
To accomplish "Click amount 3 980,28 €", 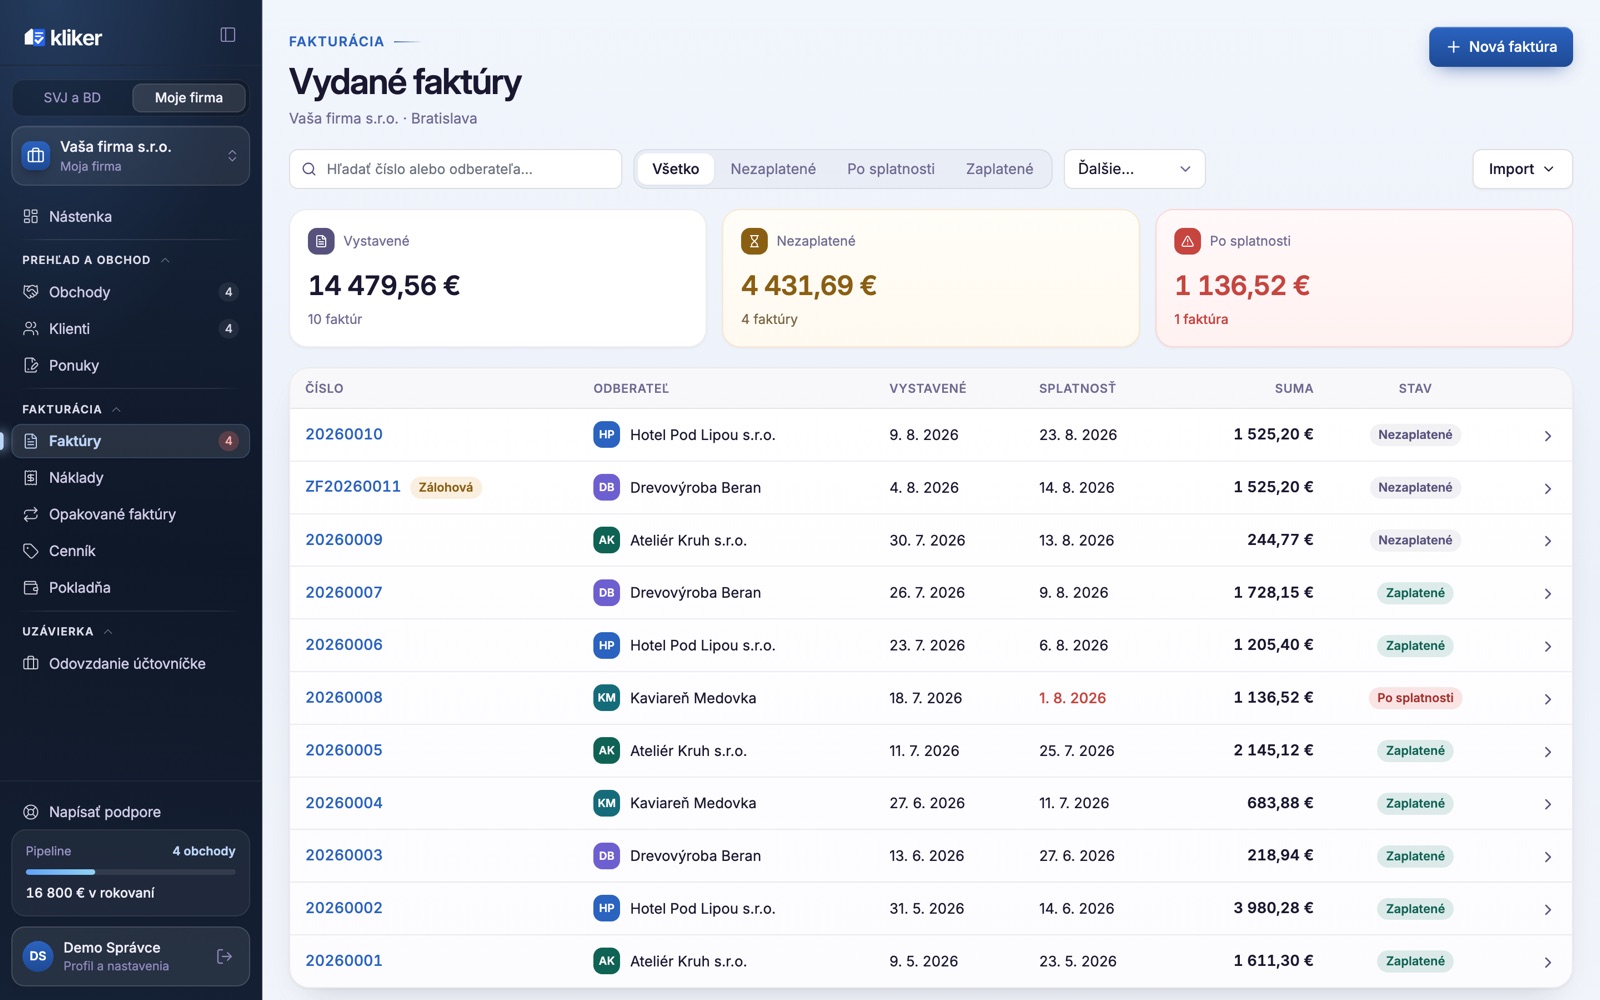I will click(1273, 908).
